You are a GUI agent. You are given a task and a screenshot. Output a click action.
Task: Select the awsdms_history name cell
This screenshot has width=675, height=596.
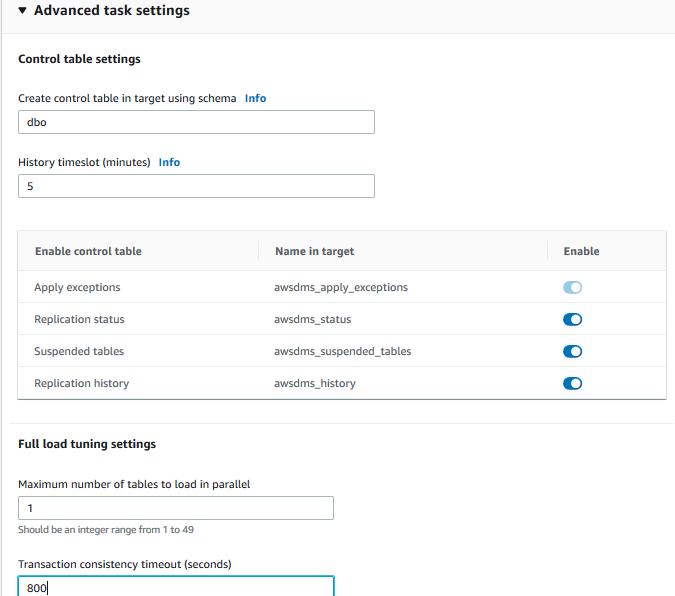pos(315,383)
